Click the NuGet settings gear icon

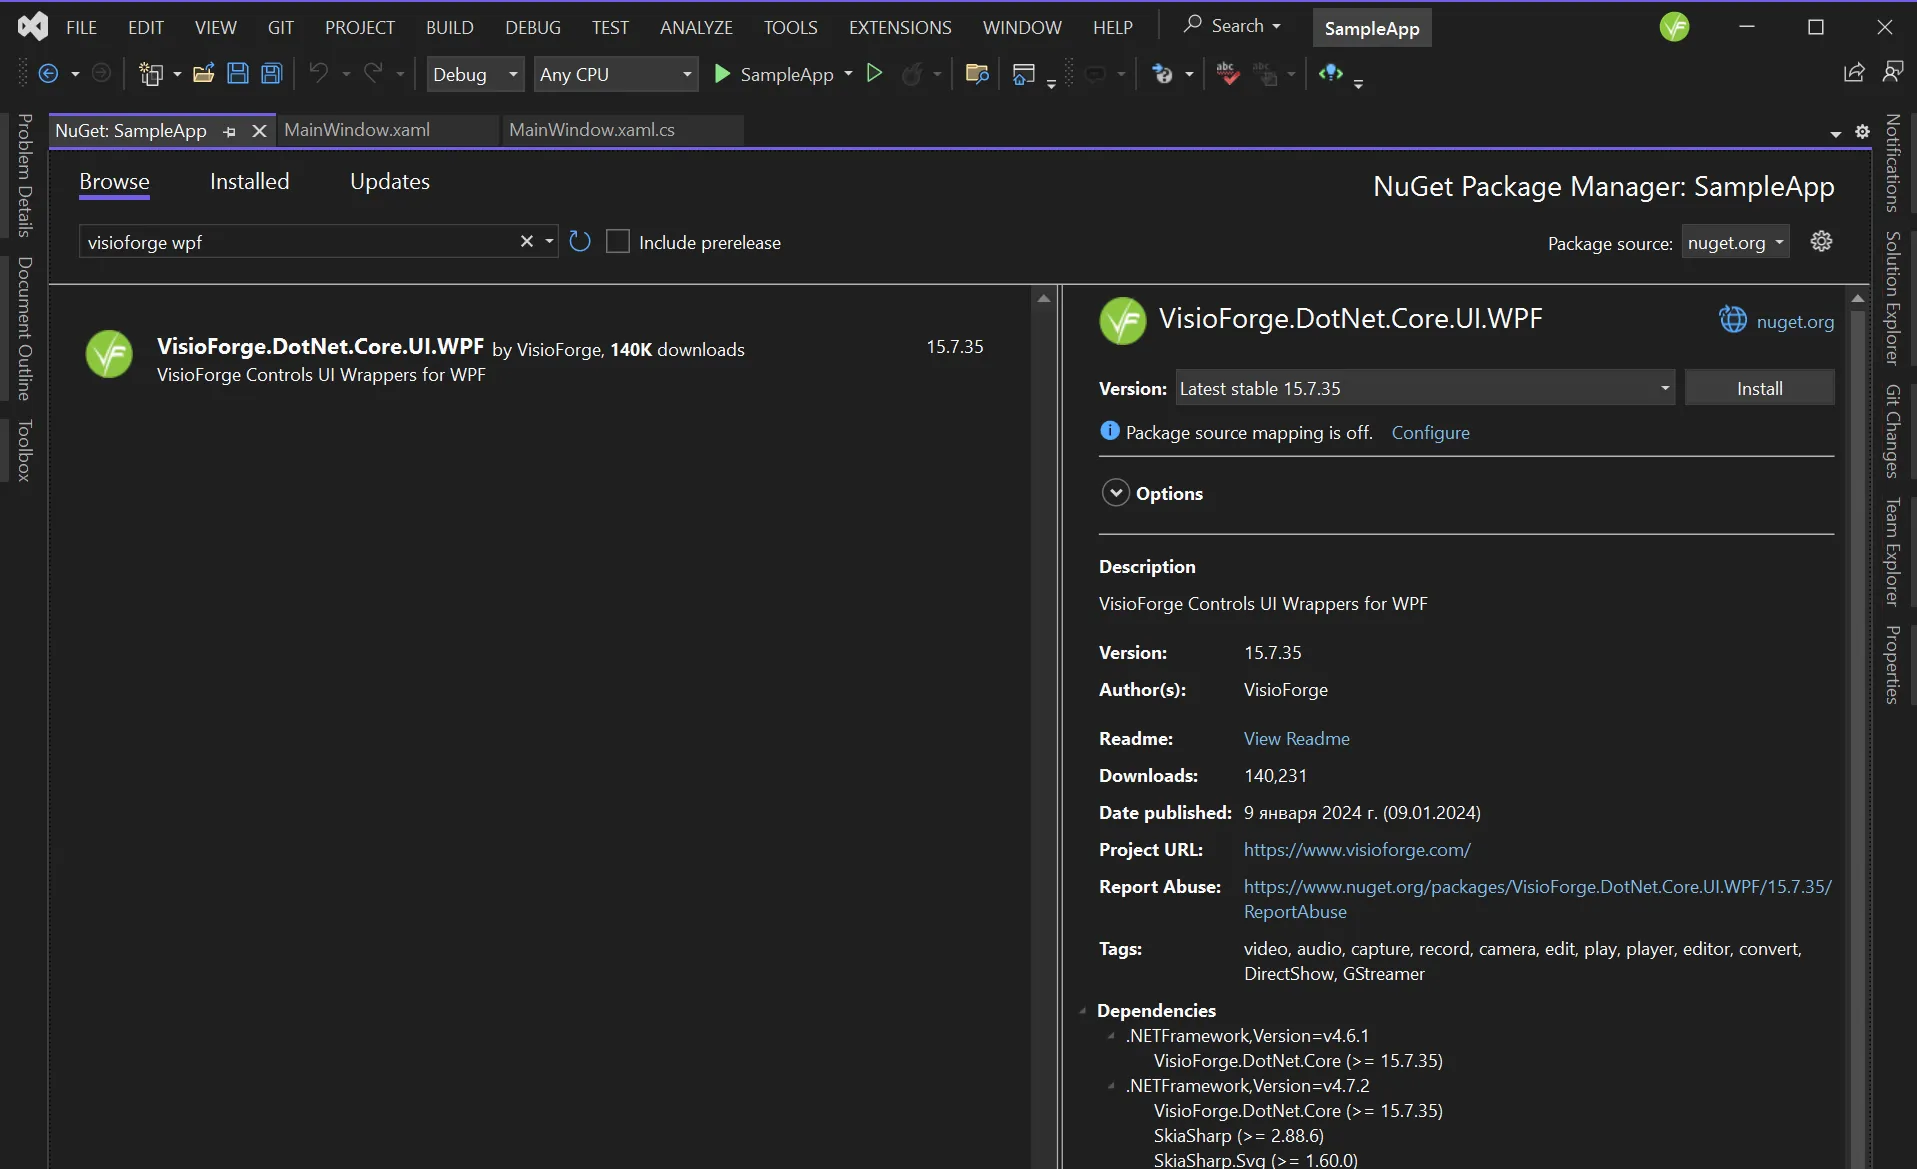coord(1821,241)
